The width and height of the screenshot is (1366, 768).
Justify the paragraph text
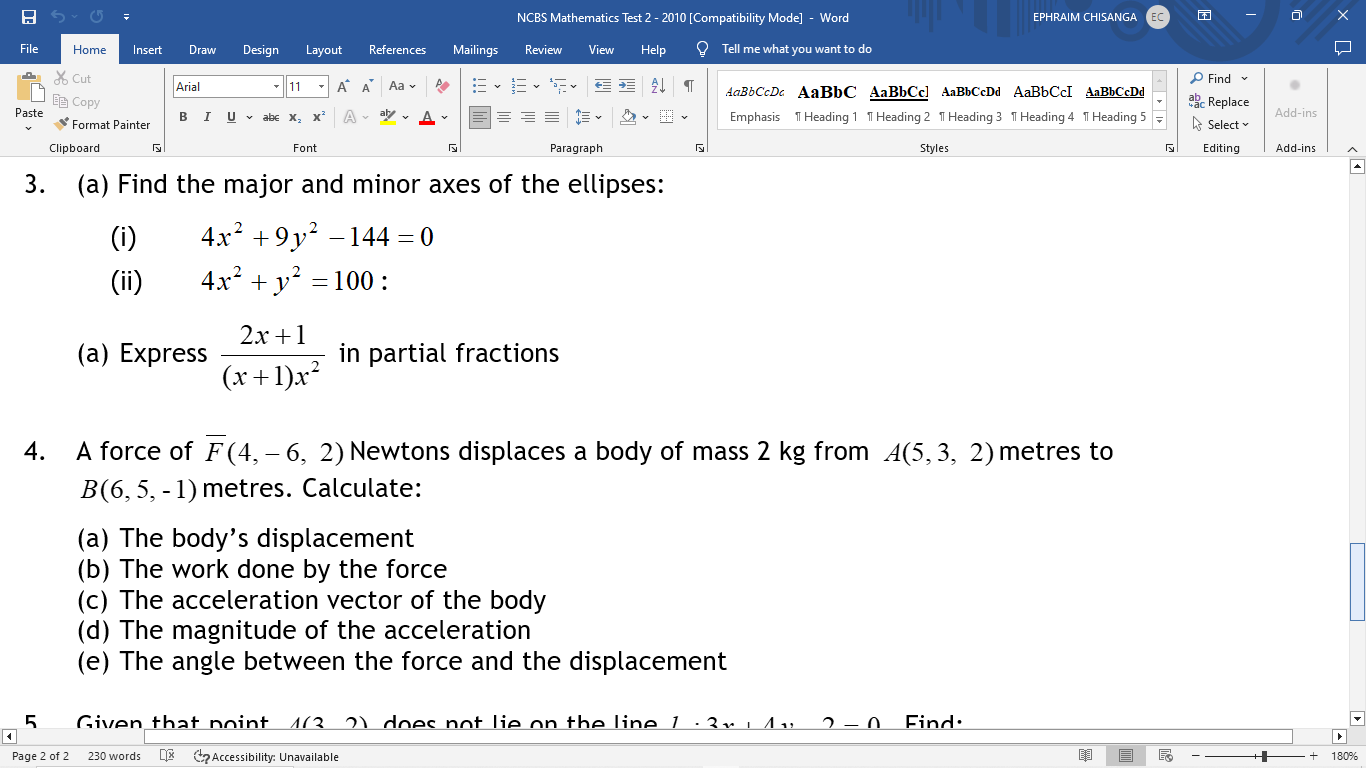(552, 117)
